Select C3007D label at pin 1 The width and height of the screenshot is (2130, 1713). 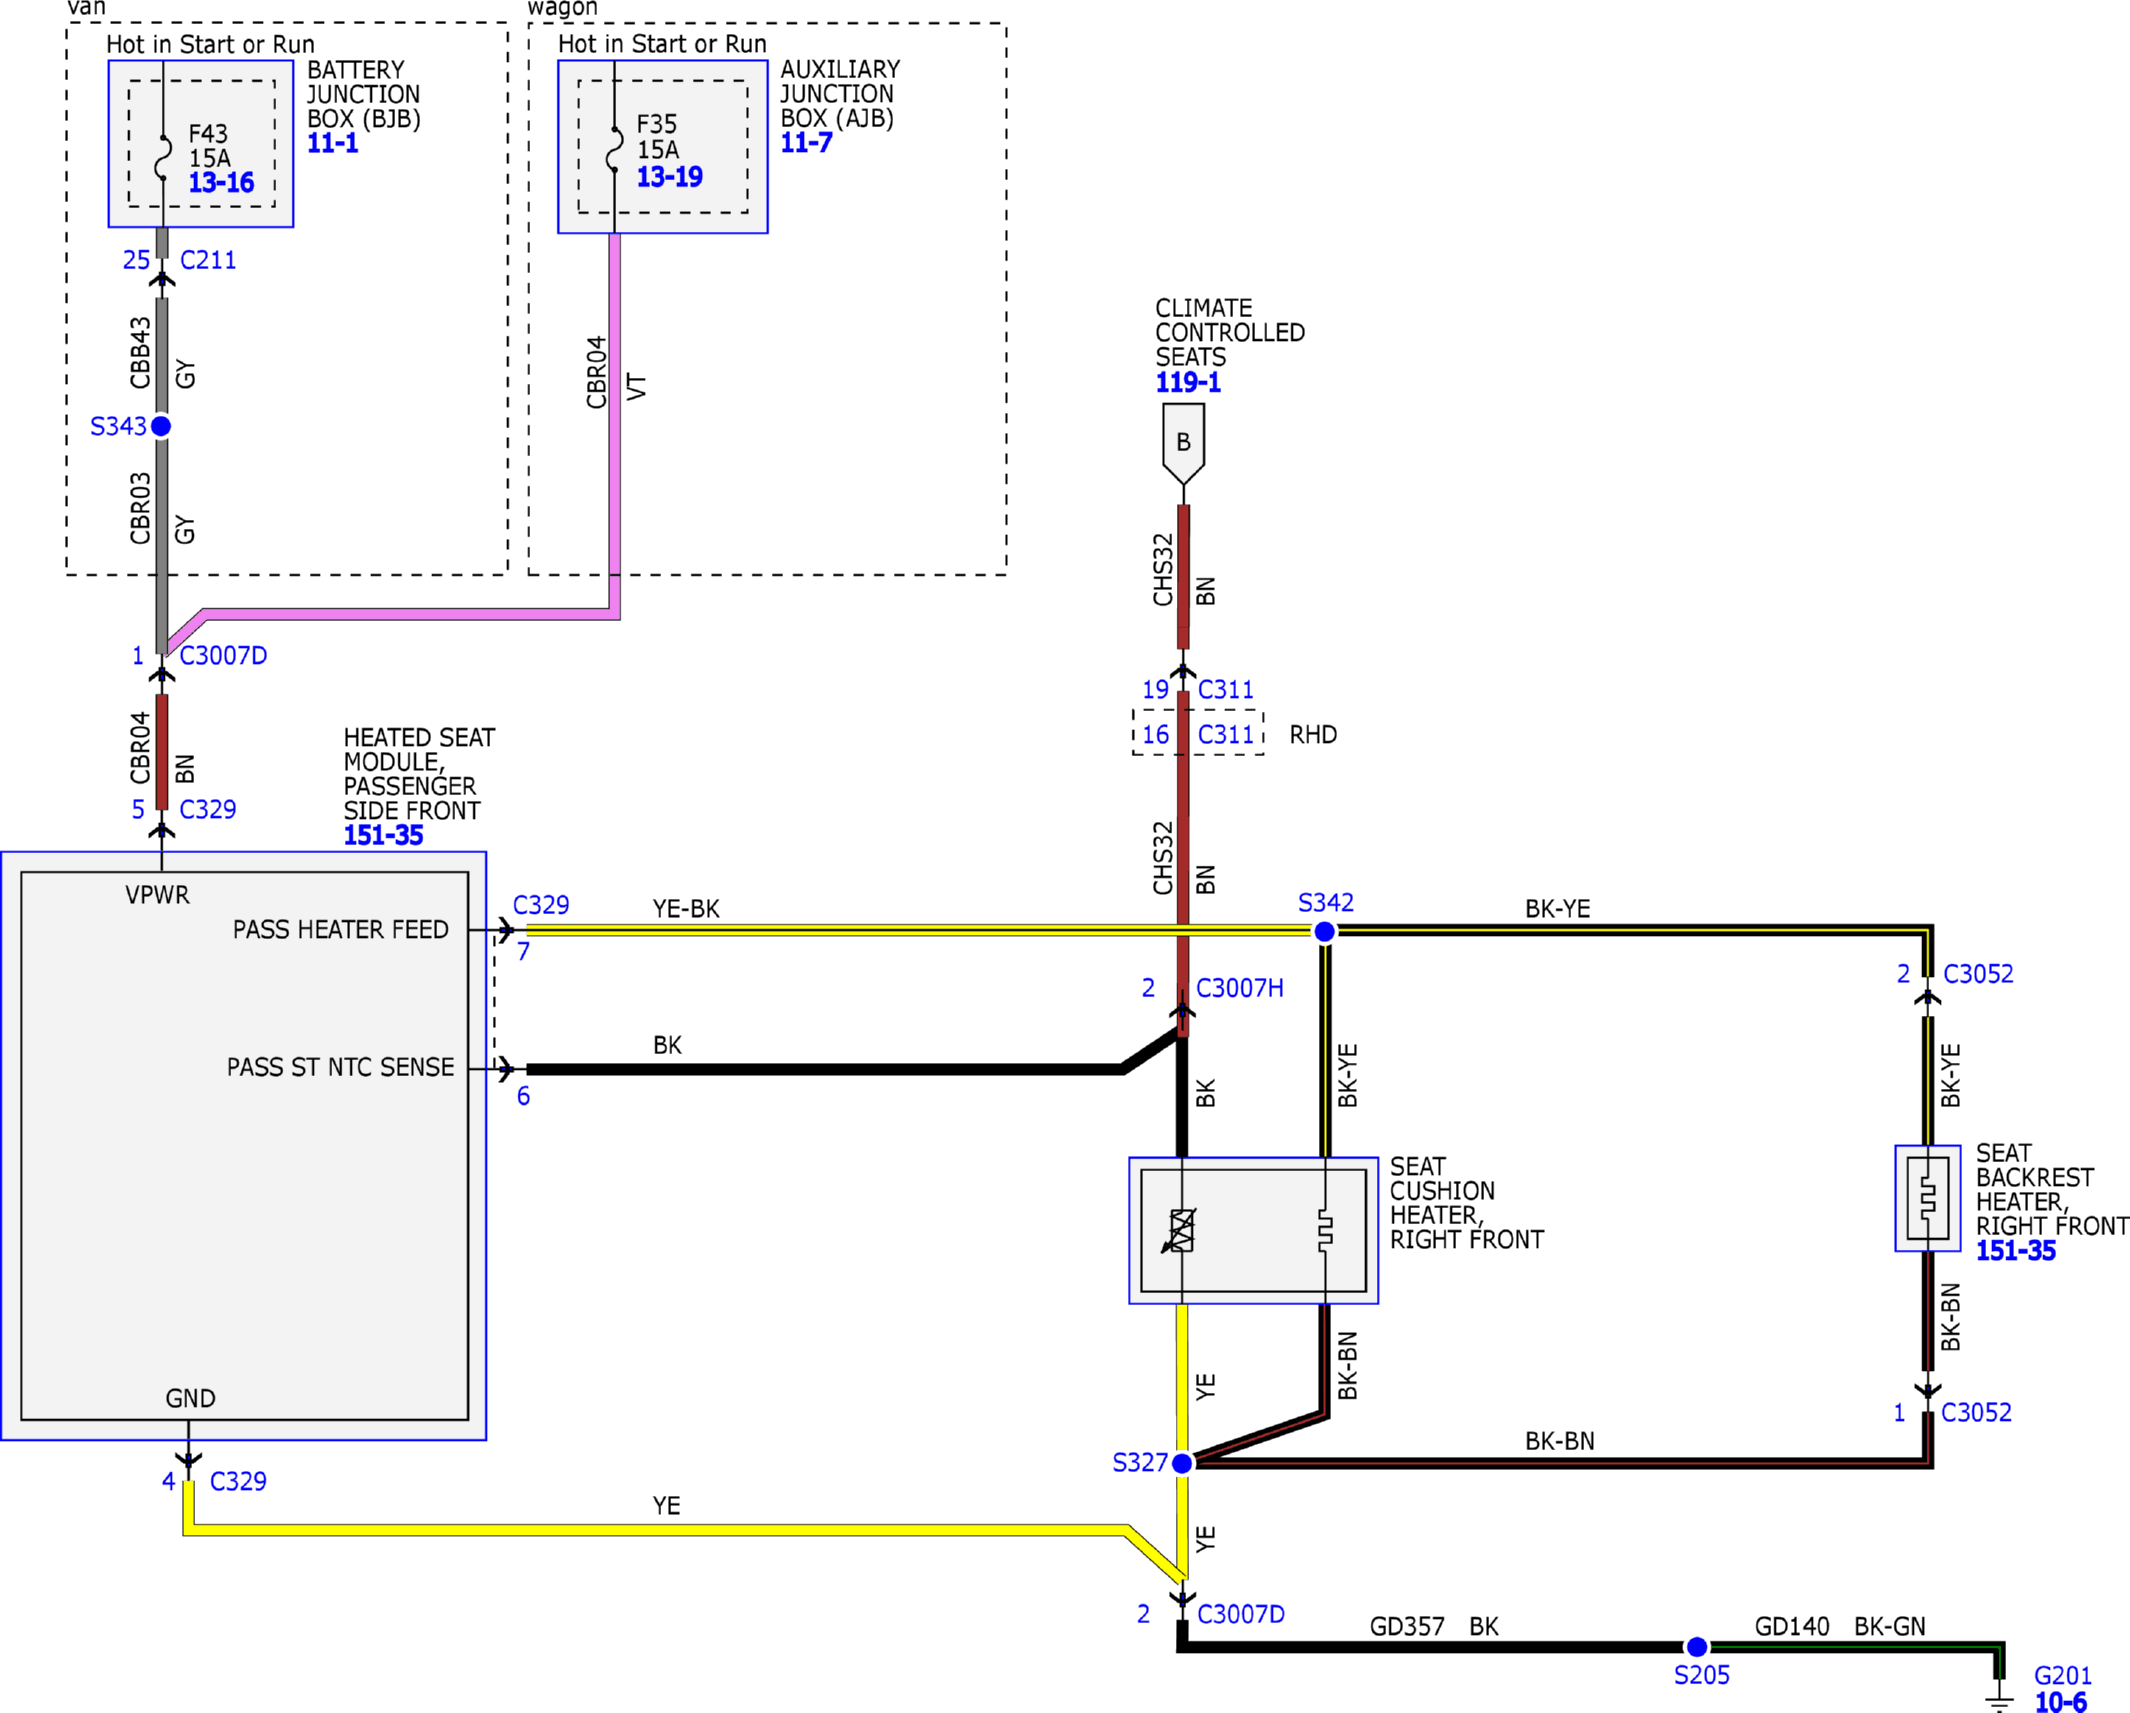point(223,656)
